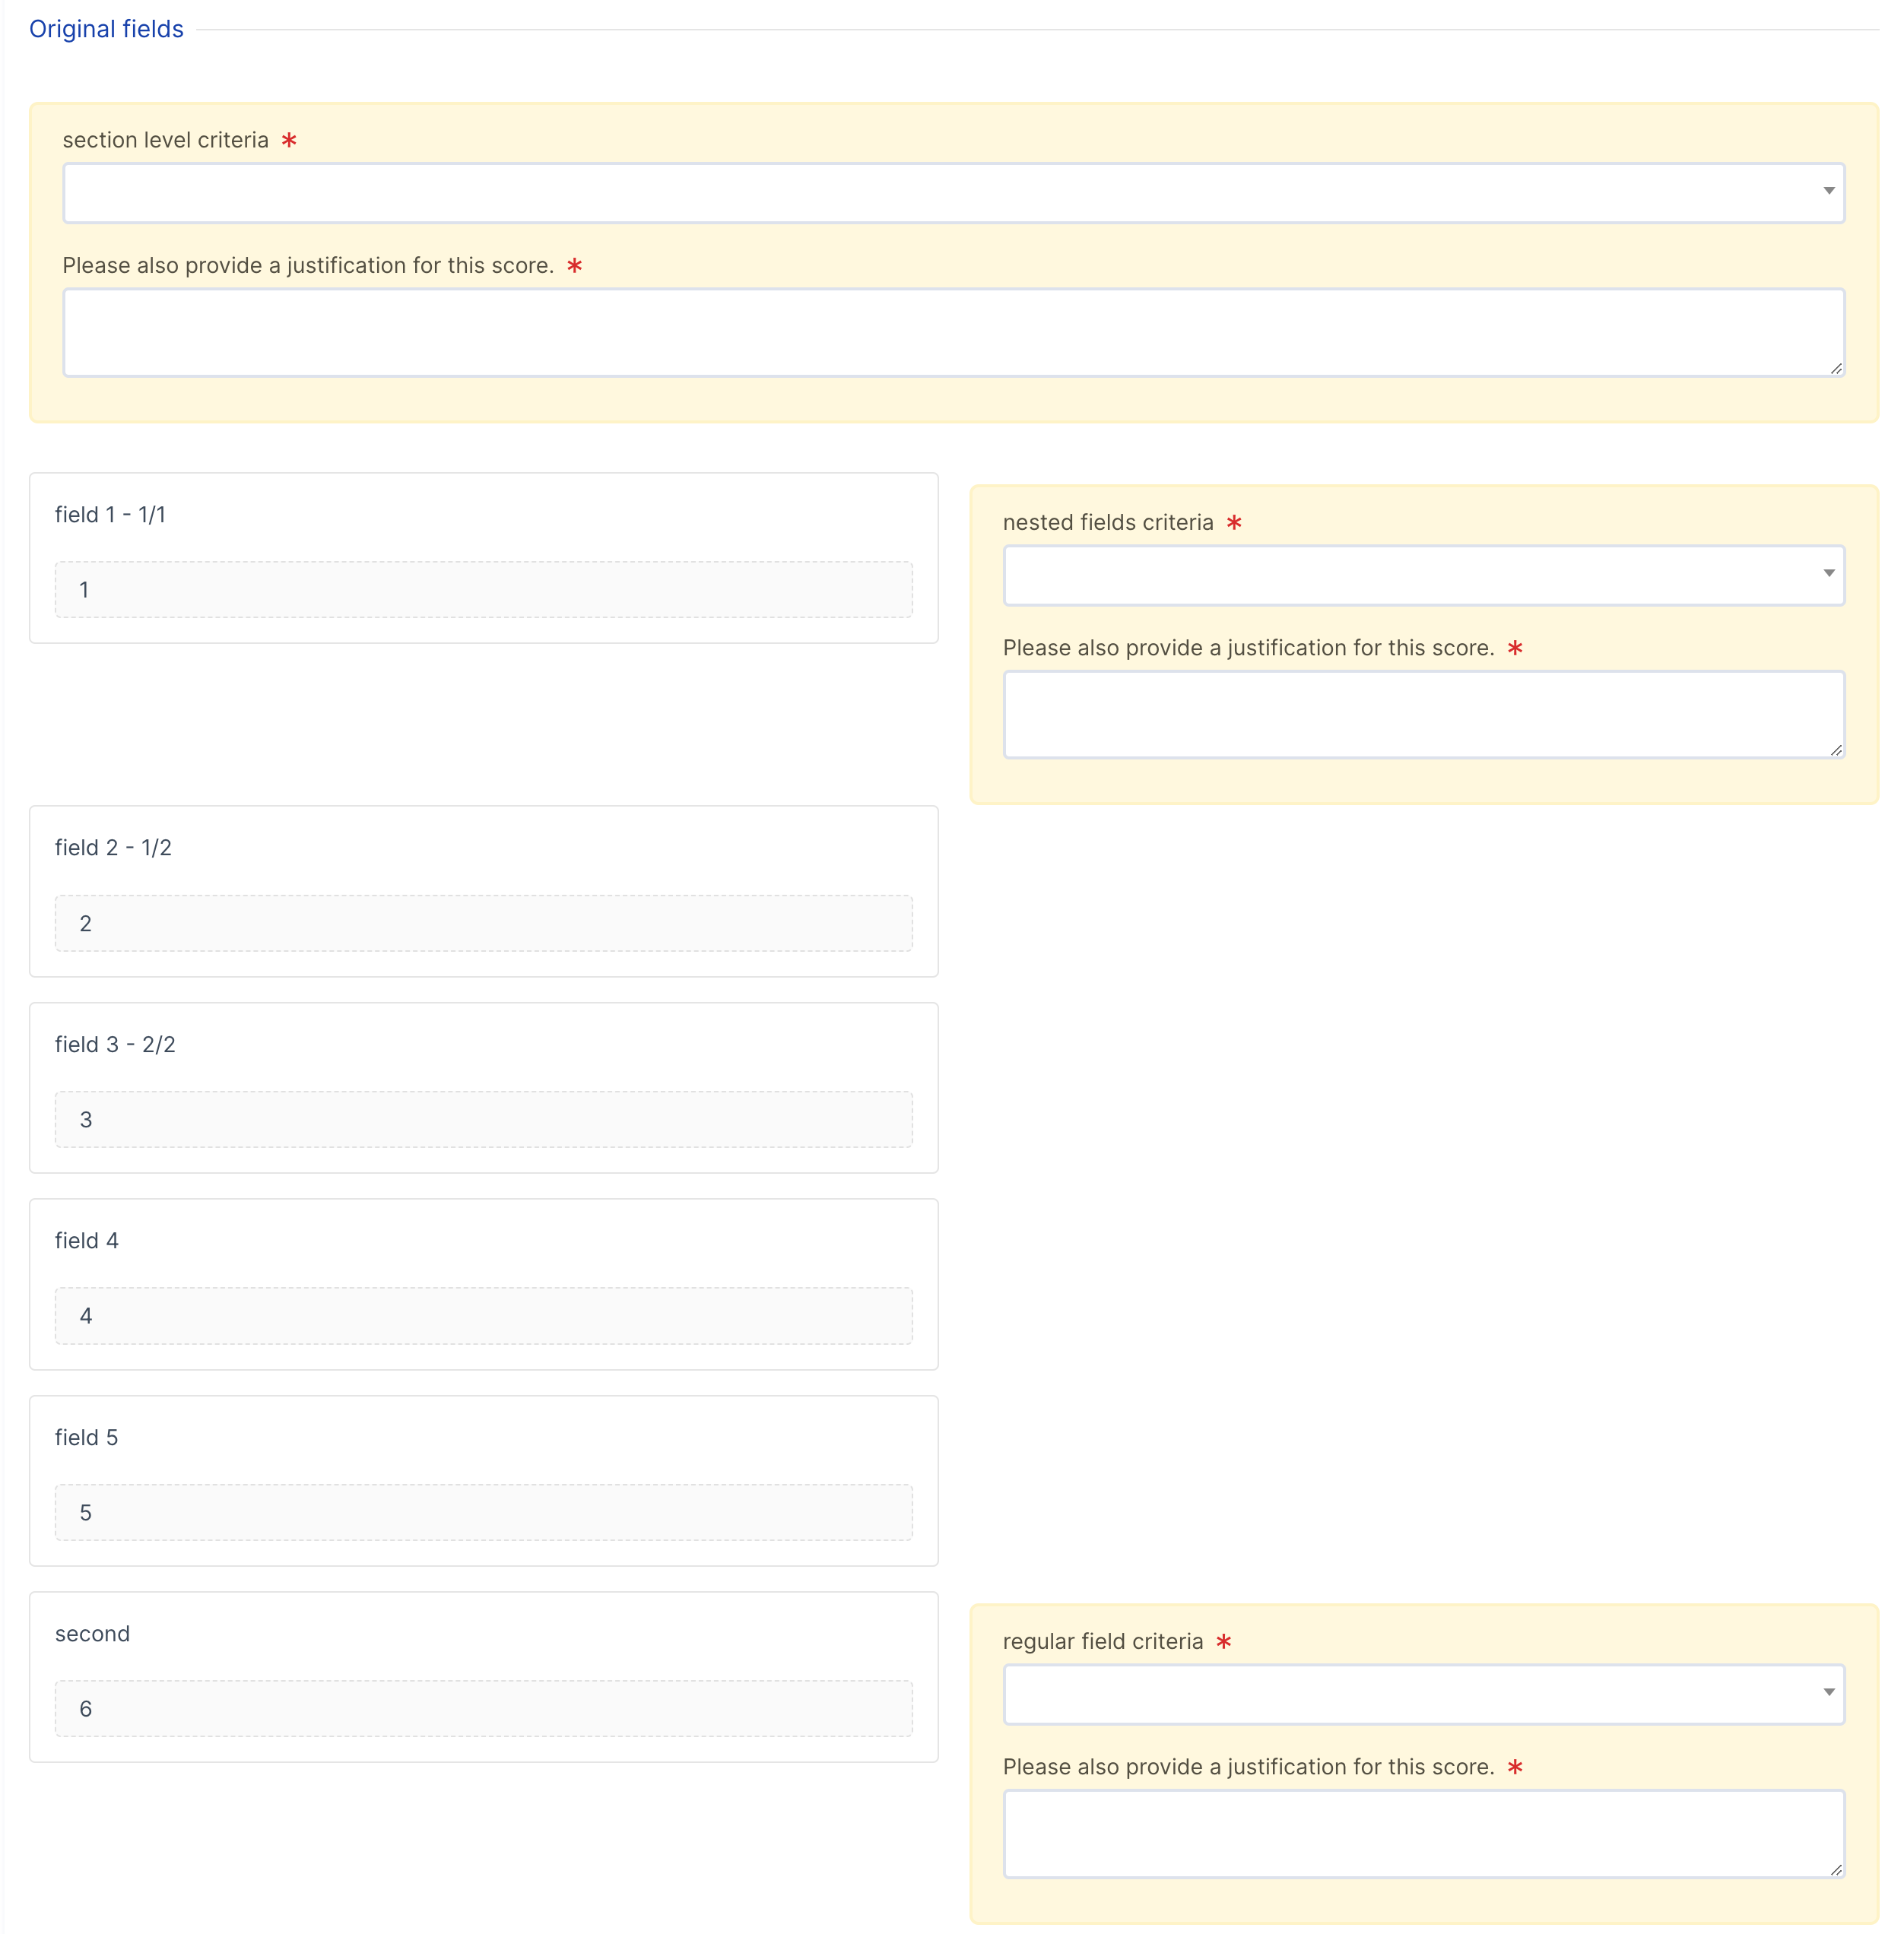Image resolution: width=1904 pixels, height=1934 pixels.
Task: Click the regular field justification text area
Action: [1423, 1833]
